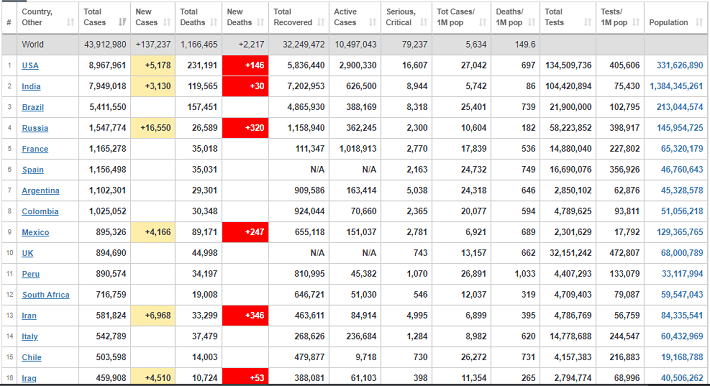Open the India country link
The image size is (710, 386).
pos(31,87)
